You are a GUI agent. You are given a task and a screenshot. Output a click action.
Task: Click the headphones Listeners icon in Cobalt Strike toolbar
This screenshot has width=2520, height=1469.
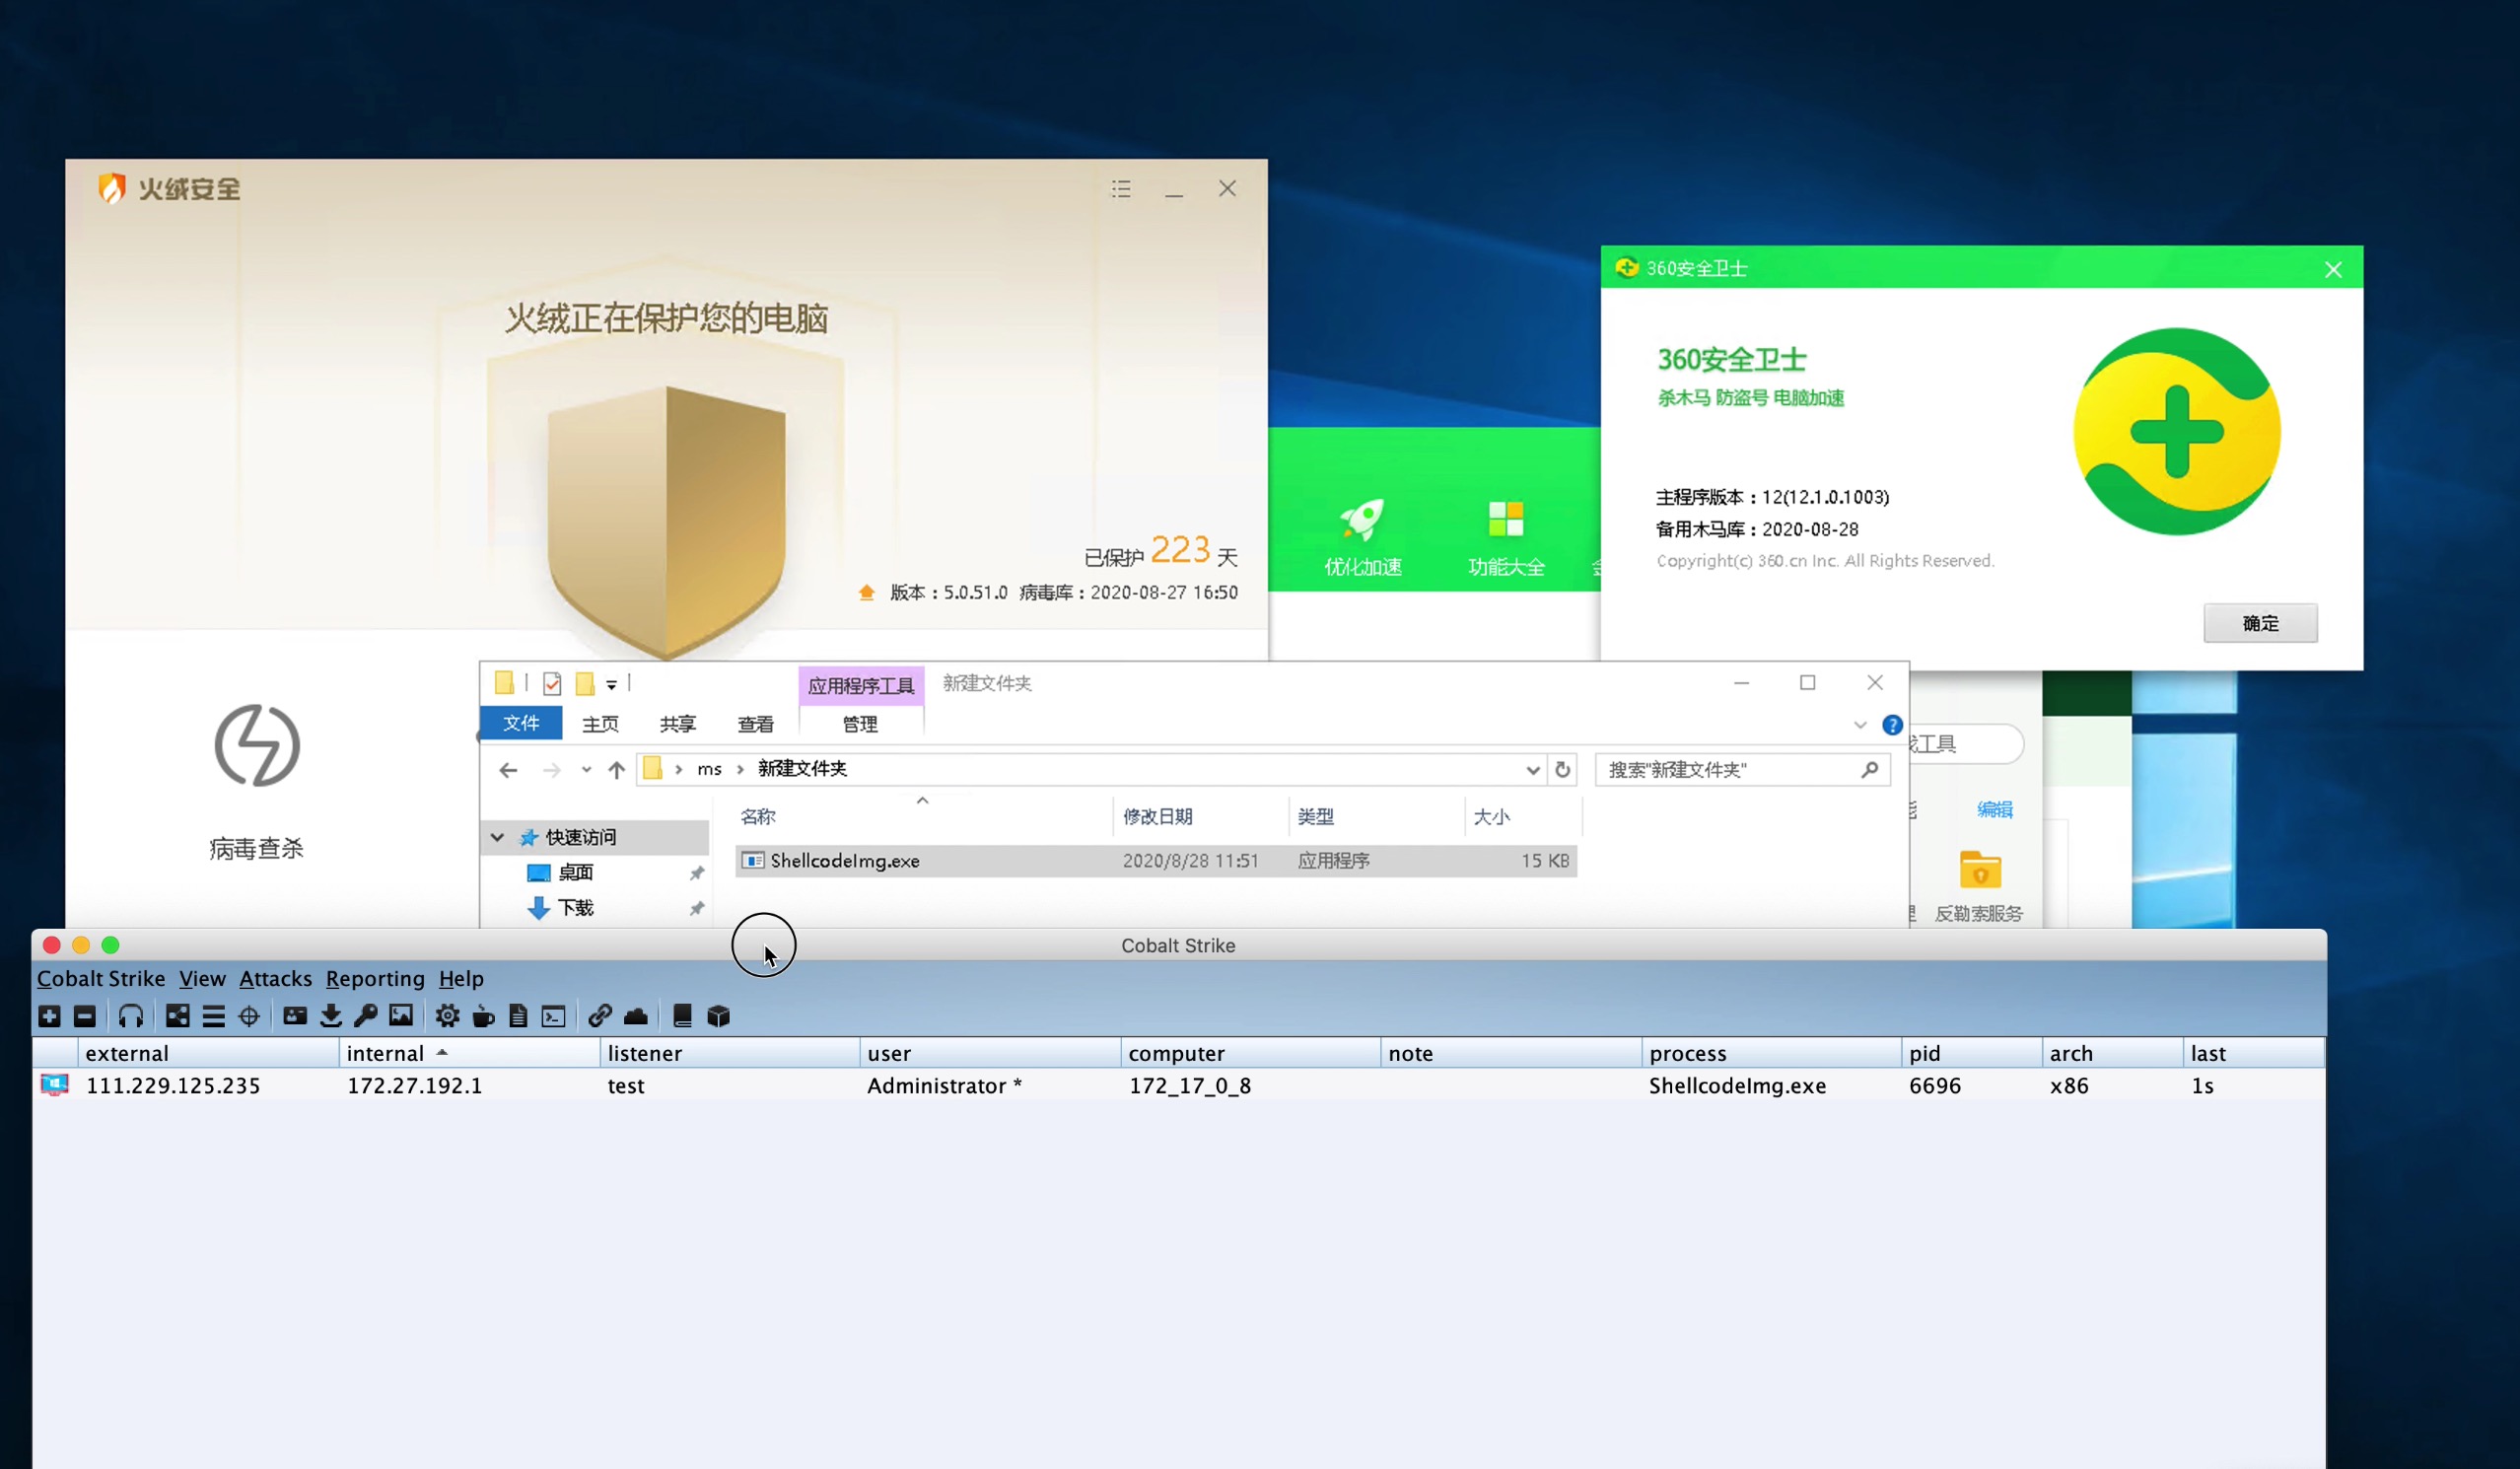coord(130,1016)
